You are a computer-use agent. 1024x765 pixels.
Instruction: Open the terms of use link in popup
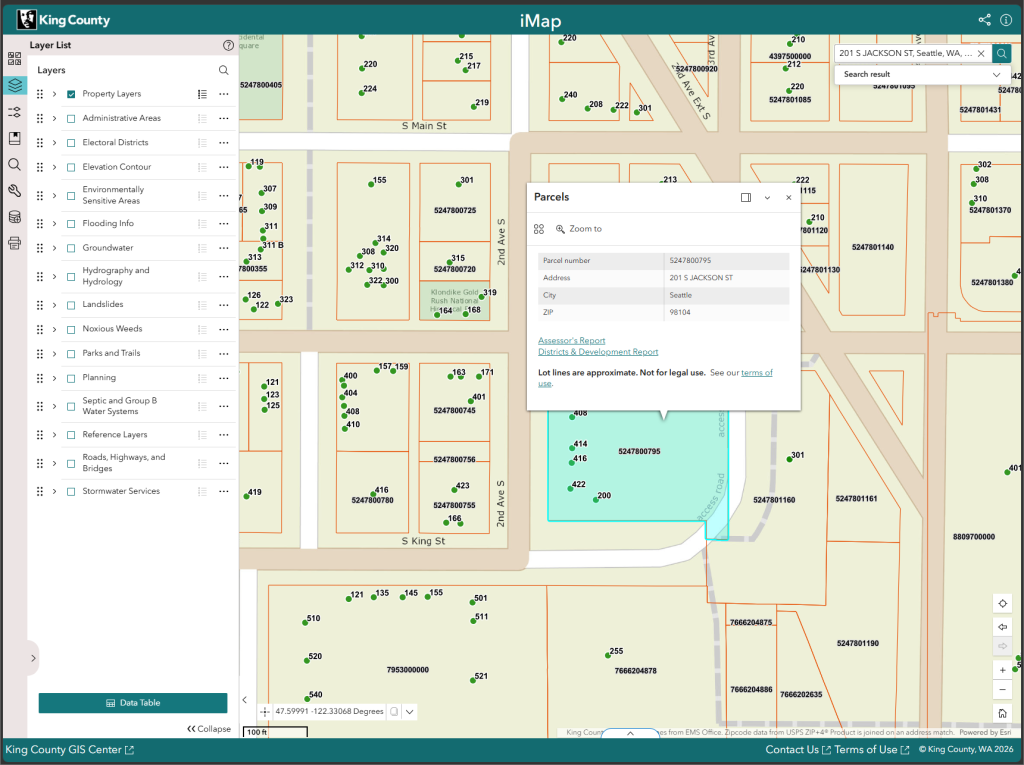coord(756,372)
